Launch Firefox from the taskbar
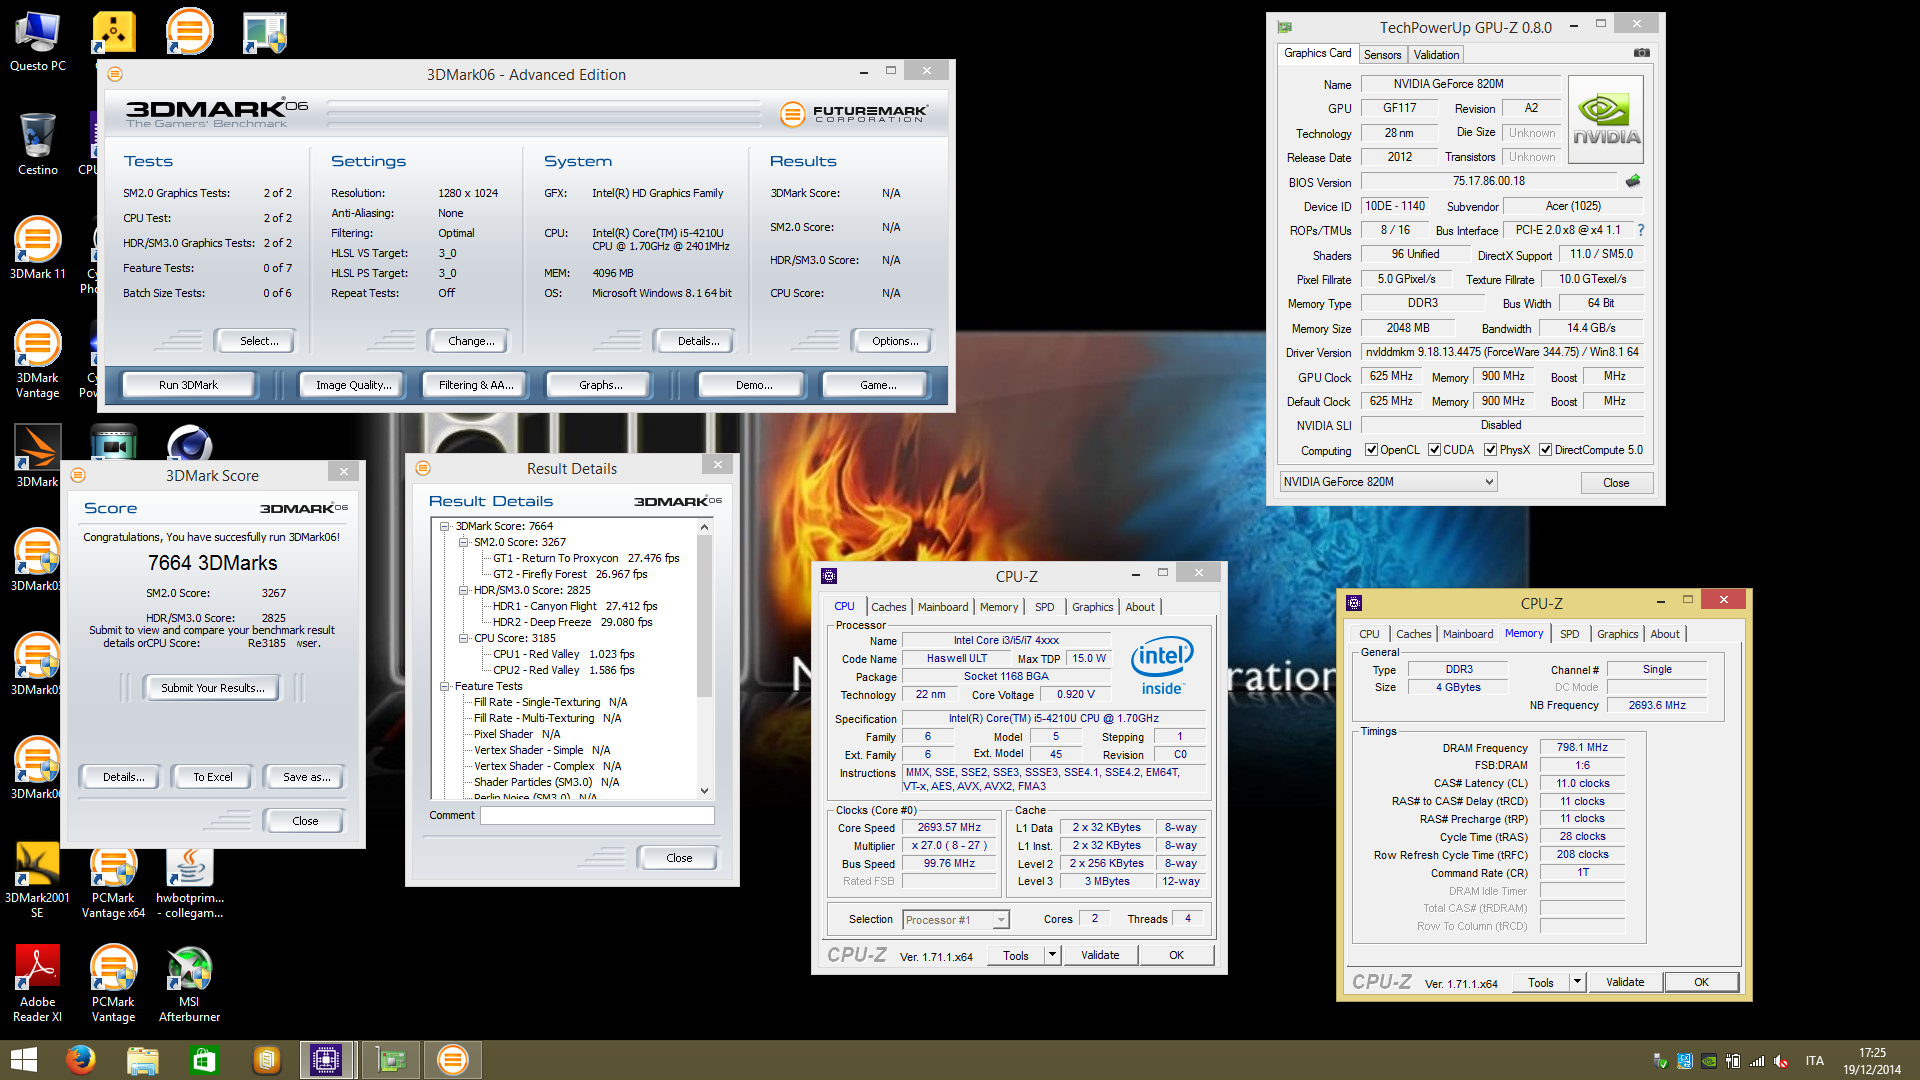Viewport: 1920px width, 1080px height. tap(80, 1060)
